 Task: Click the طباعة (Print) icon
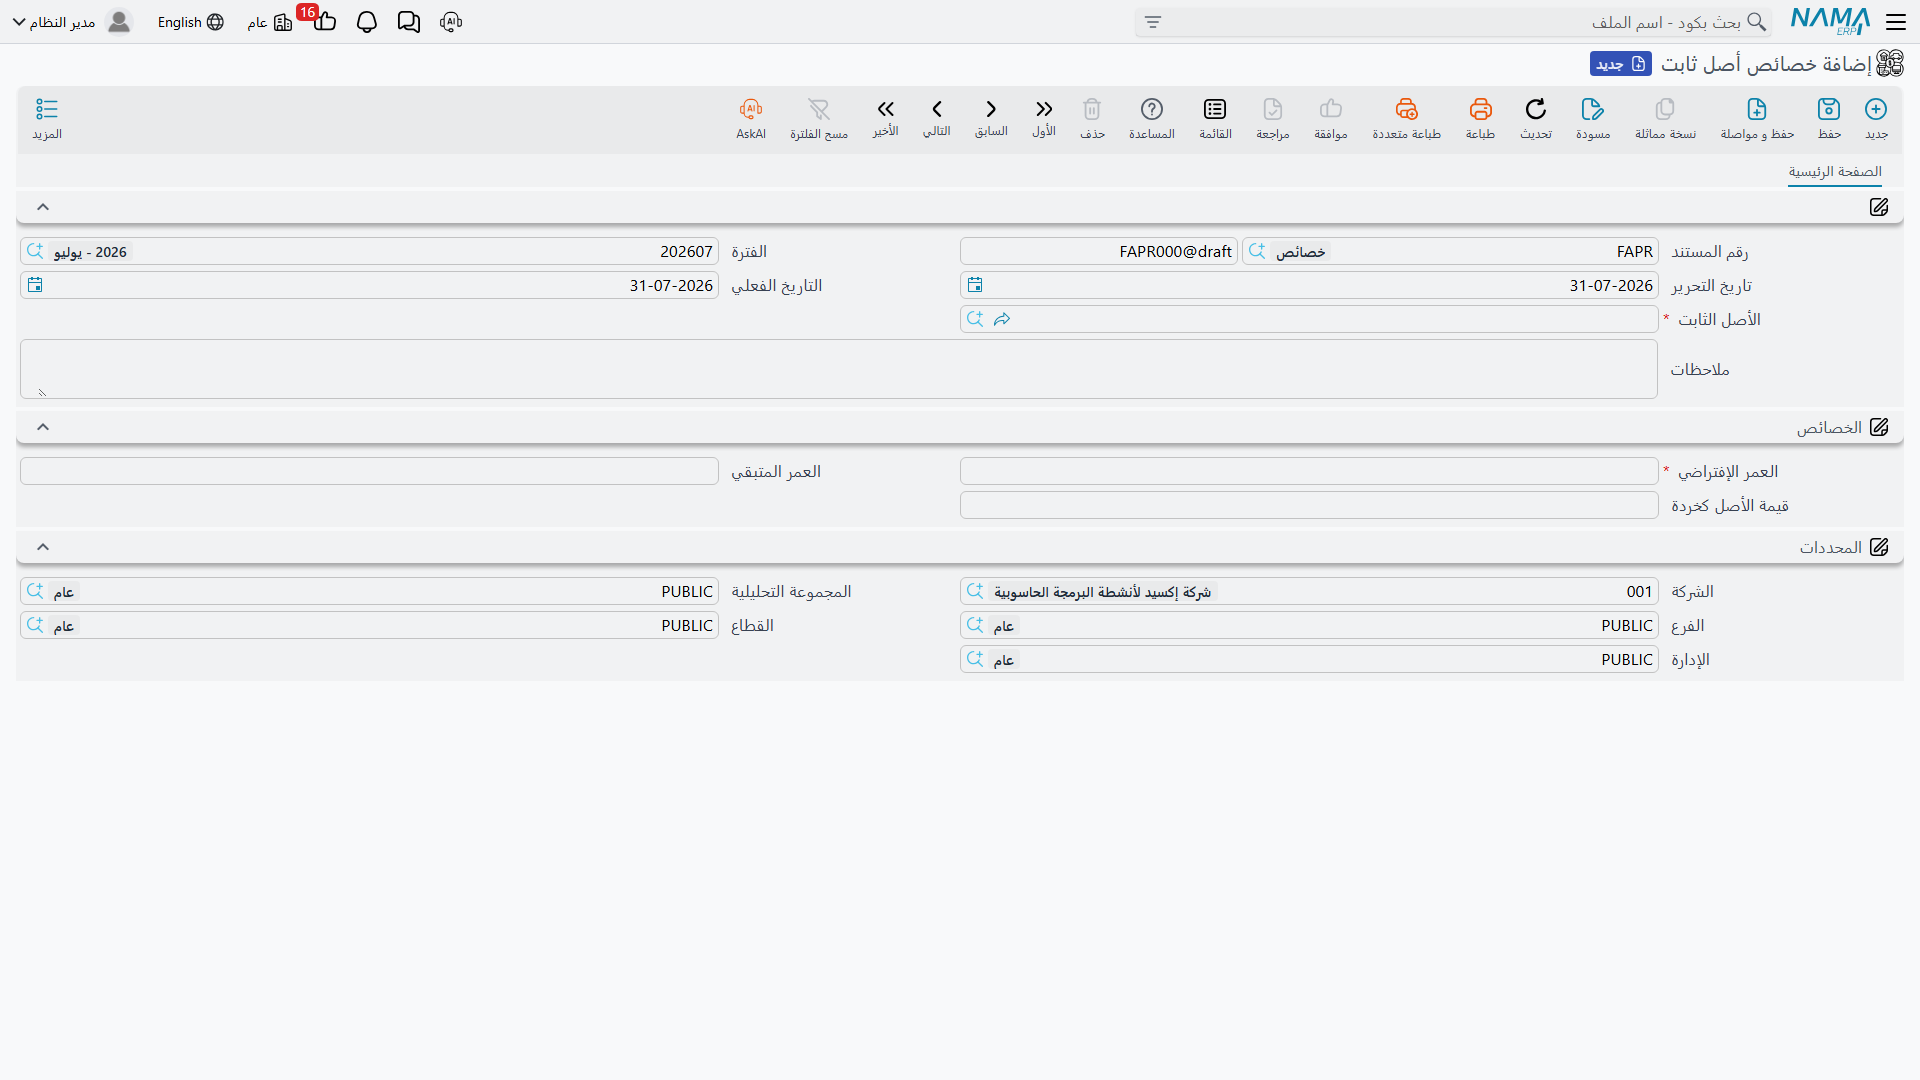coord(1480,109)
